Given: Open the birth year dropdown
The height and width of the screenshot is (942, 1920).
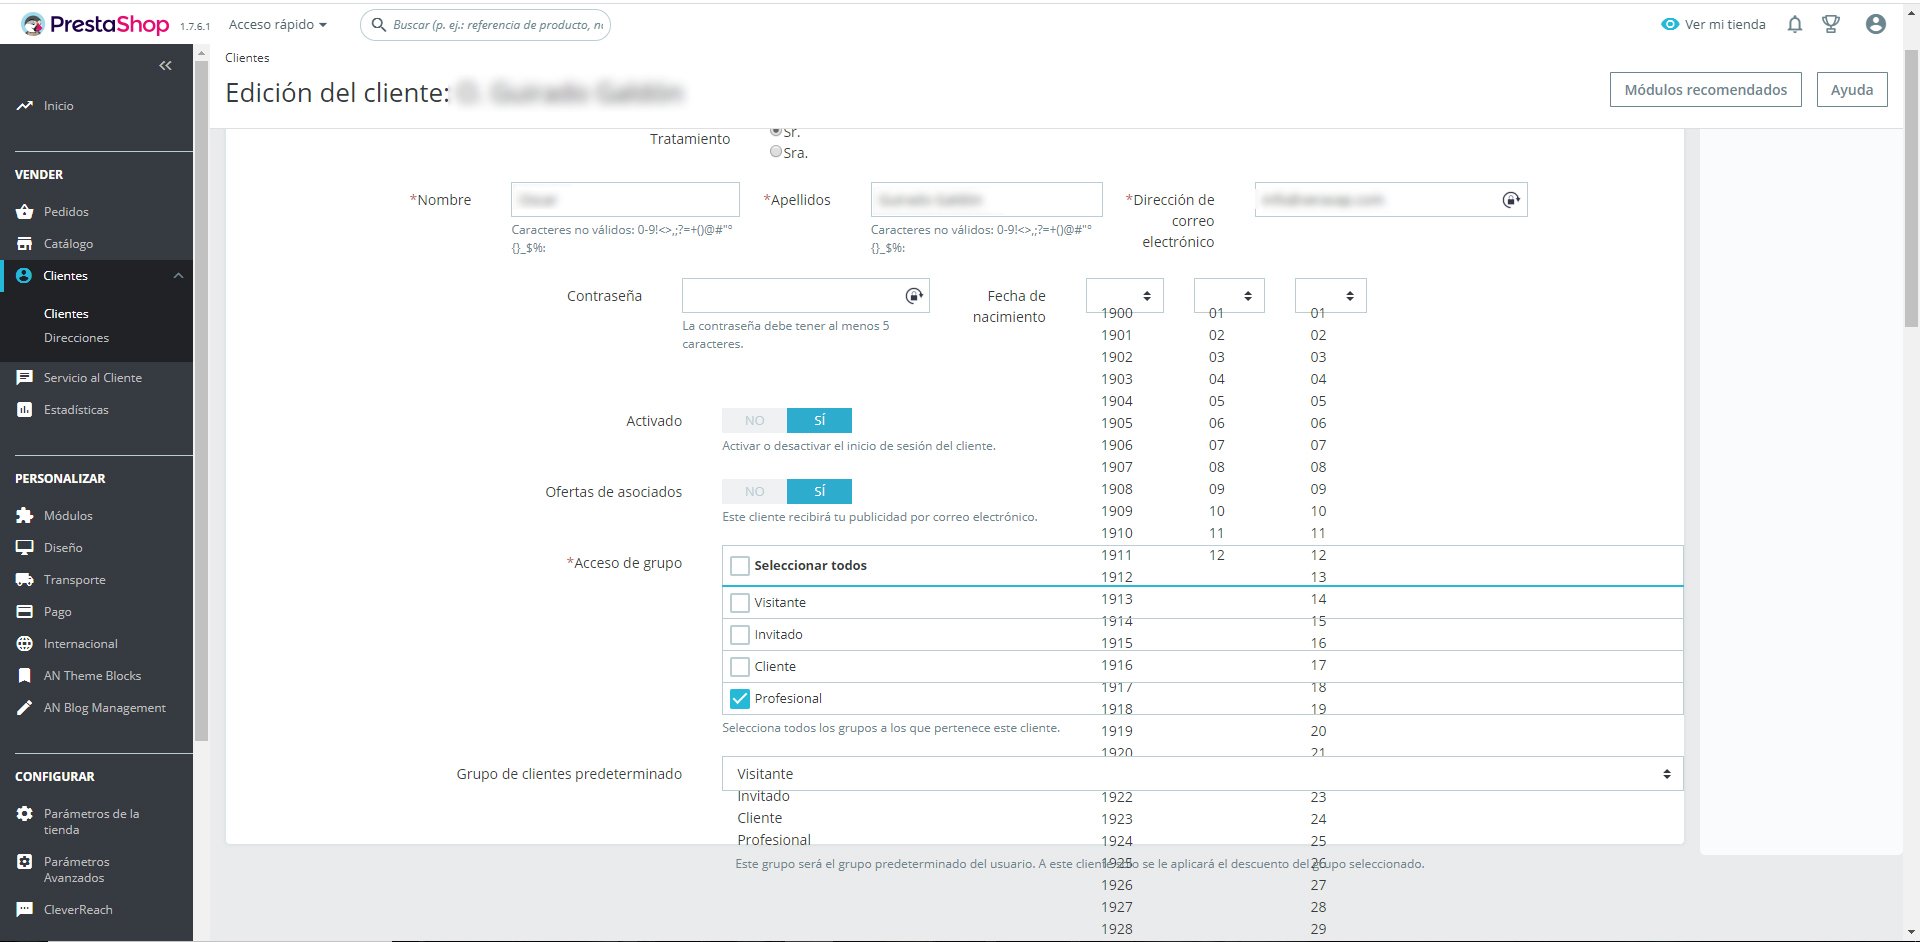Looking at the screenshot, I should coord(1124,296).
